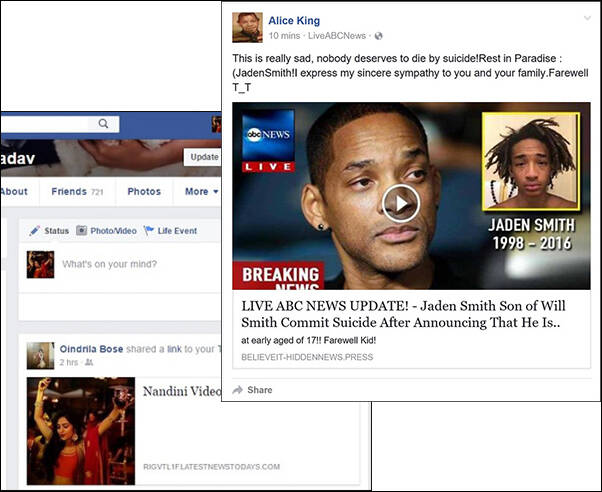Click the globe privacy icon next to LiveABCNews

point(379,36)
